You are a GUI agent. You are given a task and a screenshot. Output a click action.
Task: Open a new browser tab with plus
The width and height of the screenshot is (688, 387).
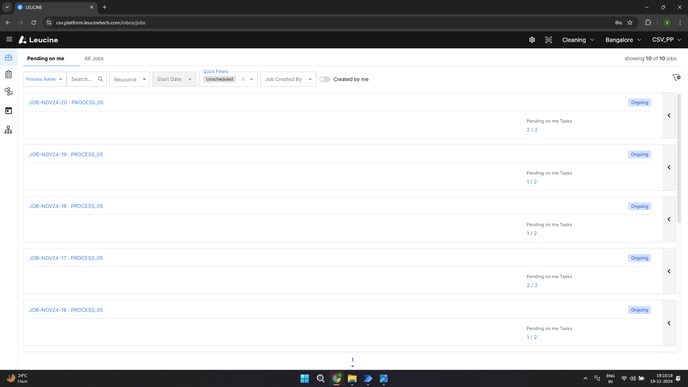point(104,7)
